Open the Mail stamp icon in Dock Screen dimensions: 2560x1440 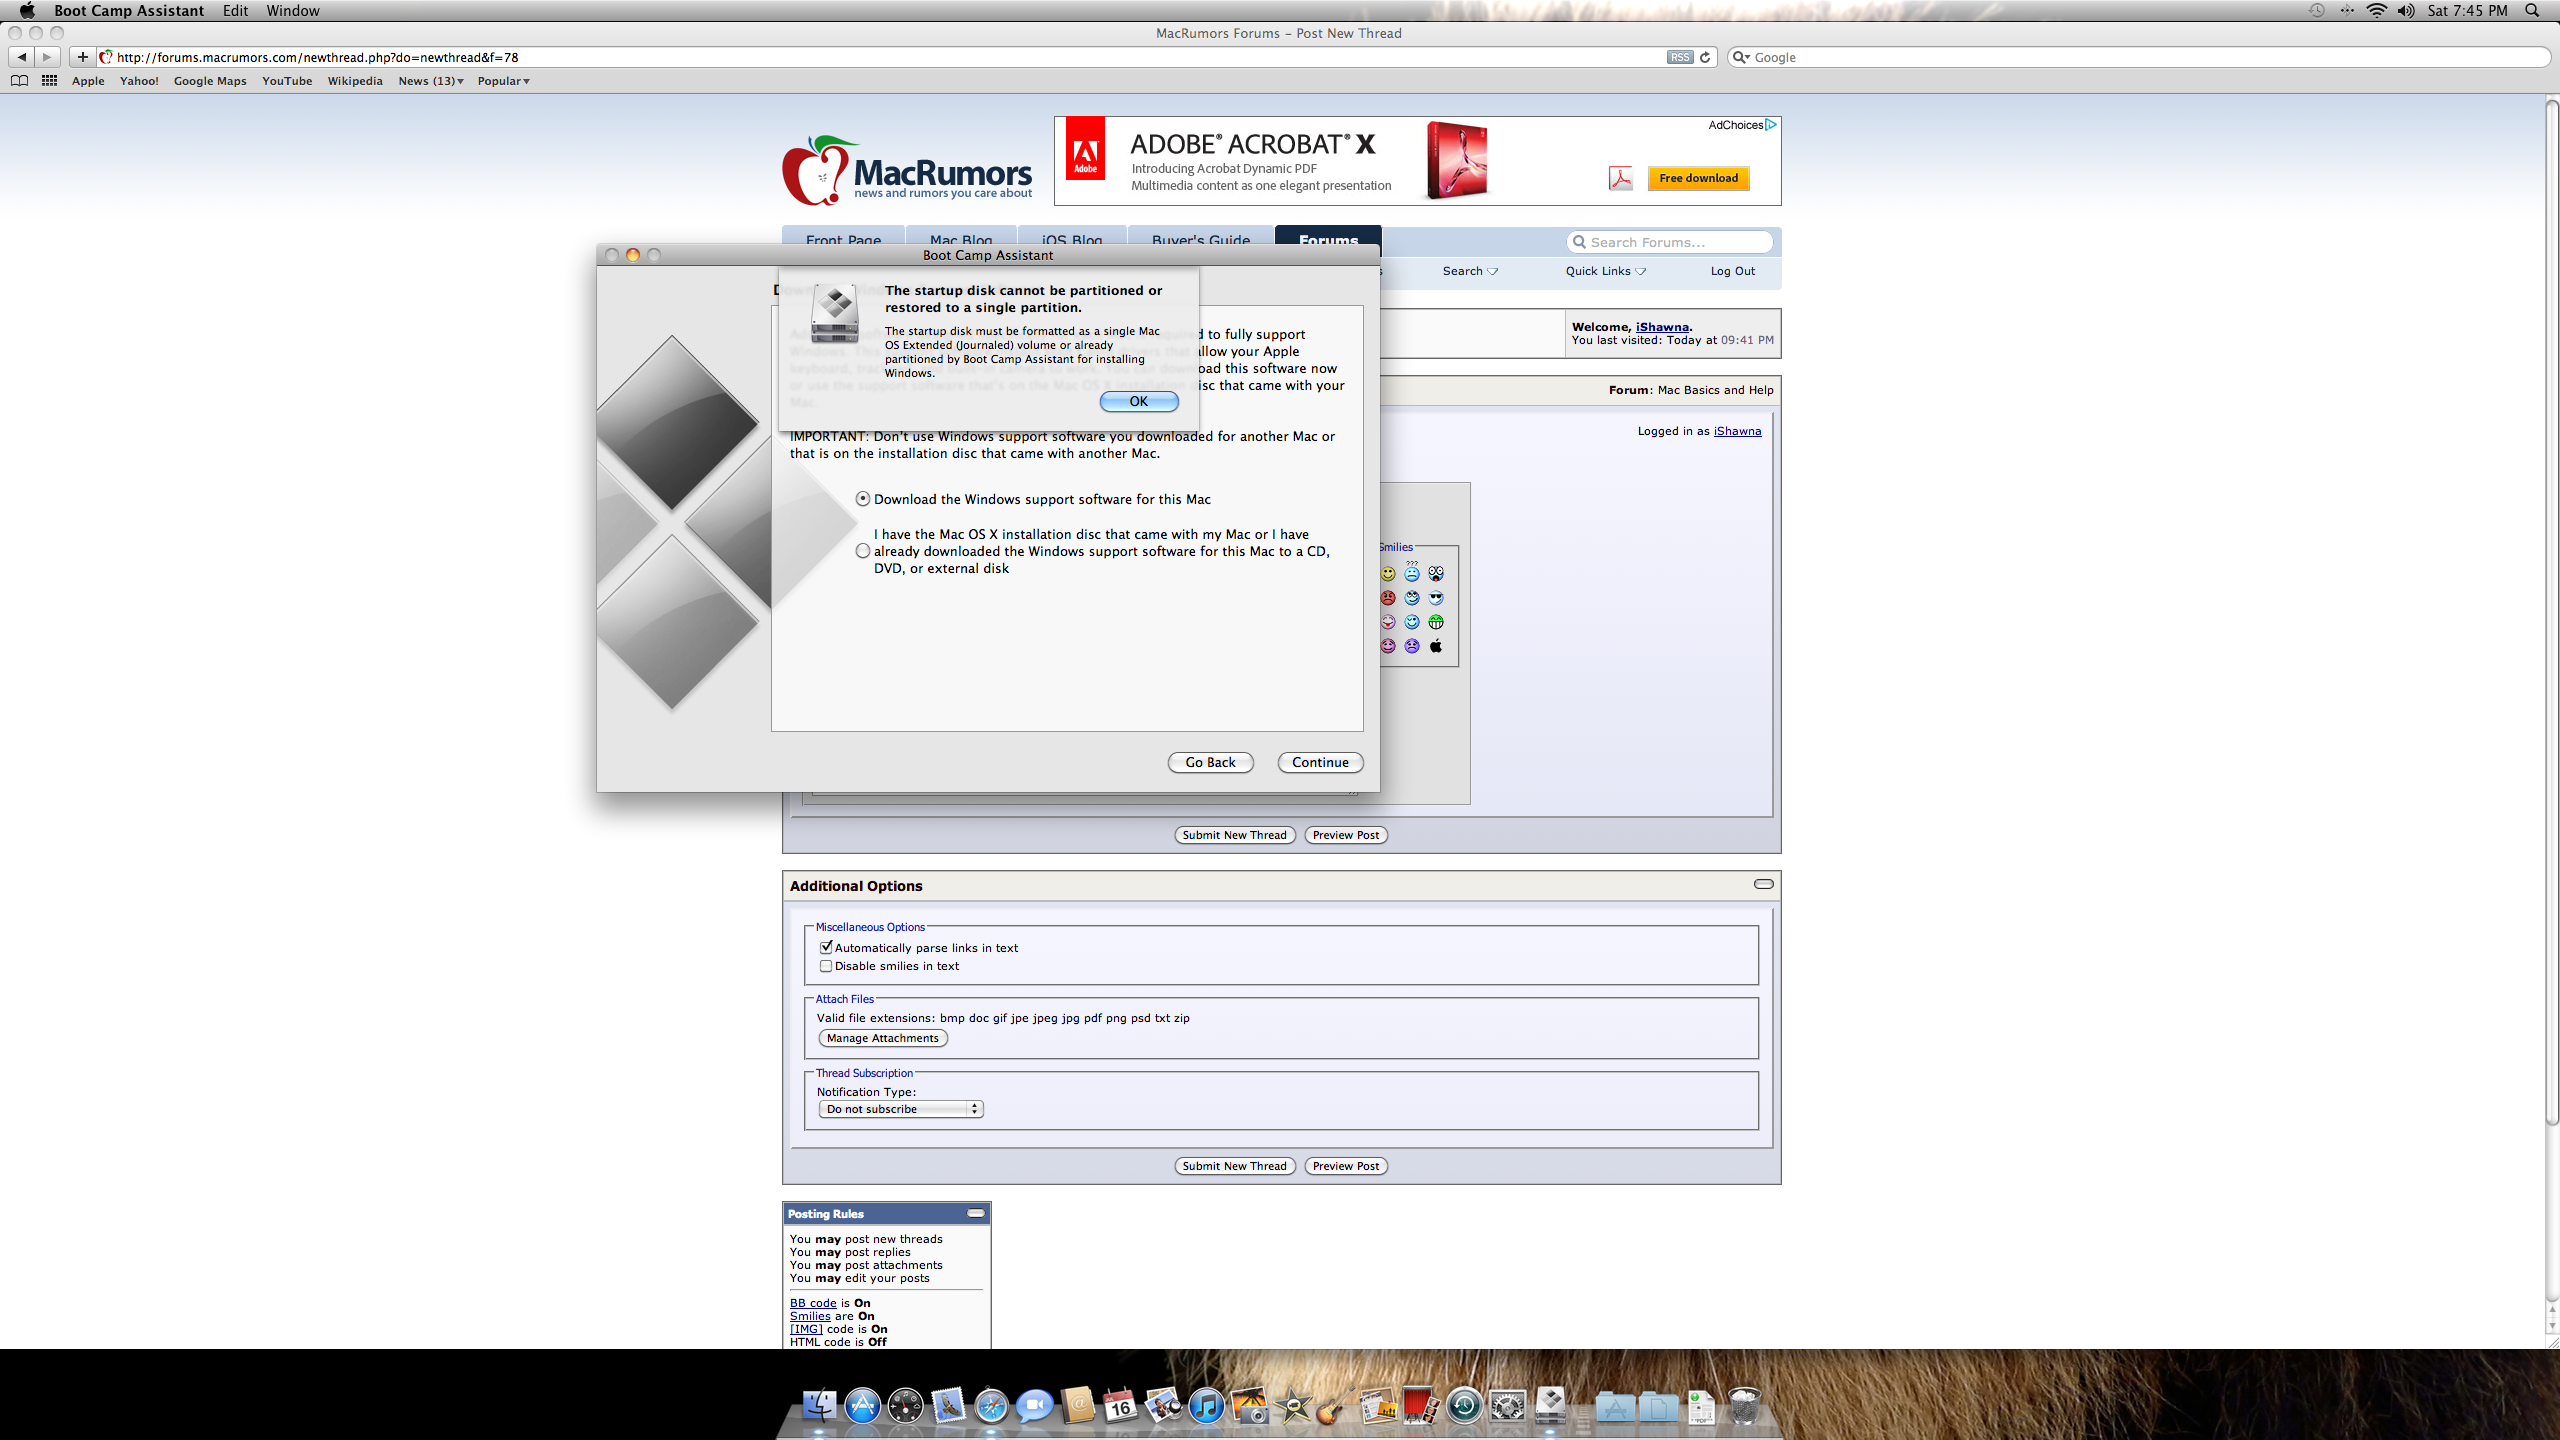point(948,1405)
